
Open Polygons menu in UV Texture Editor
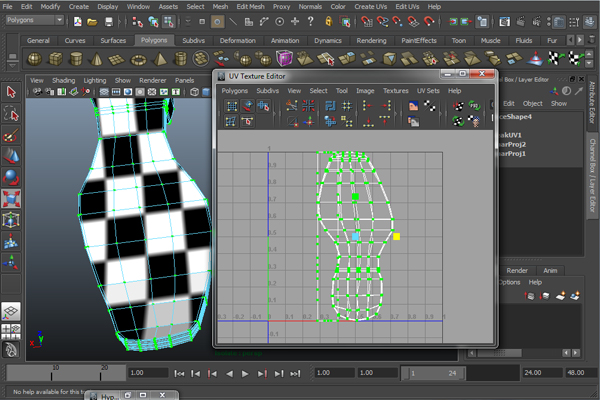point(235,91)
